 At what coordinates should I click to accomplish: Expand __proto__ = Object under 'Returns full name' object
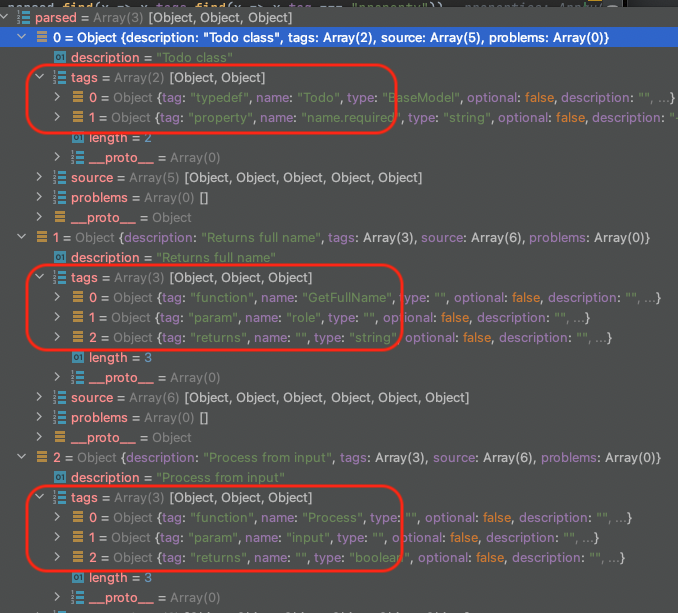pos(39,437)
